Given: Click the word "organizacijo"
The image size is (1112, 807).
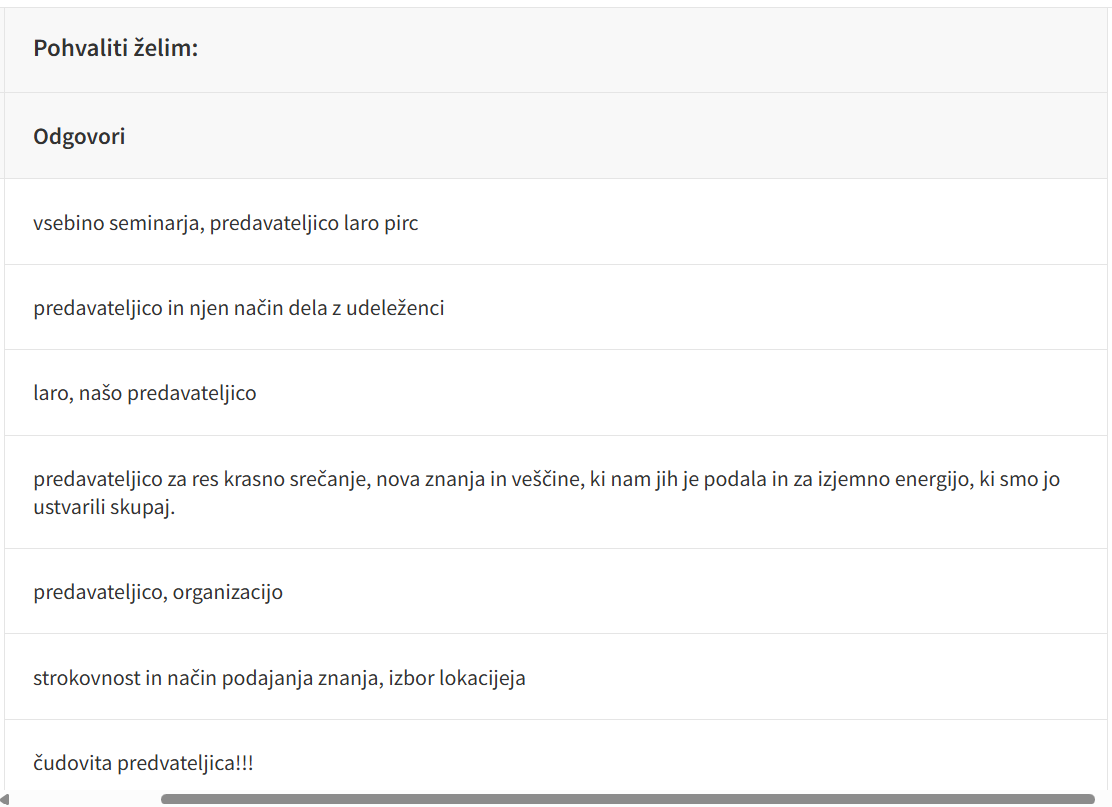Looking at the screenshot, I should [228, 592].
